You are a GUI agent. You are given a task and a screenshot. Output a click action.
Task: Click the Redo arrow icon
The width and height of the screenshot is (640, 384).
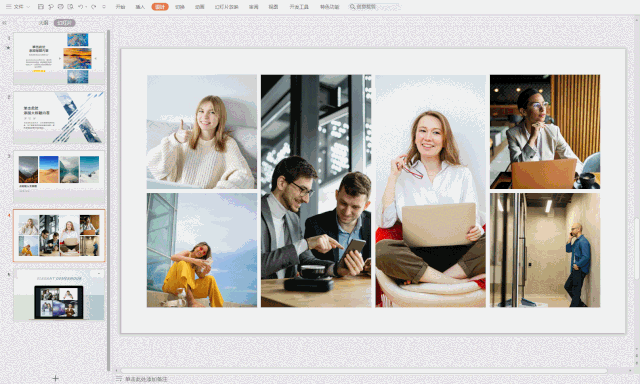tap(93, 7)
